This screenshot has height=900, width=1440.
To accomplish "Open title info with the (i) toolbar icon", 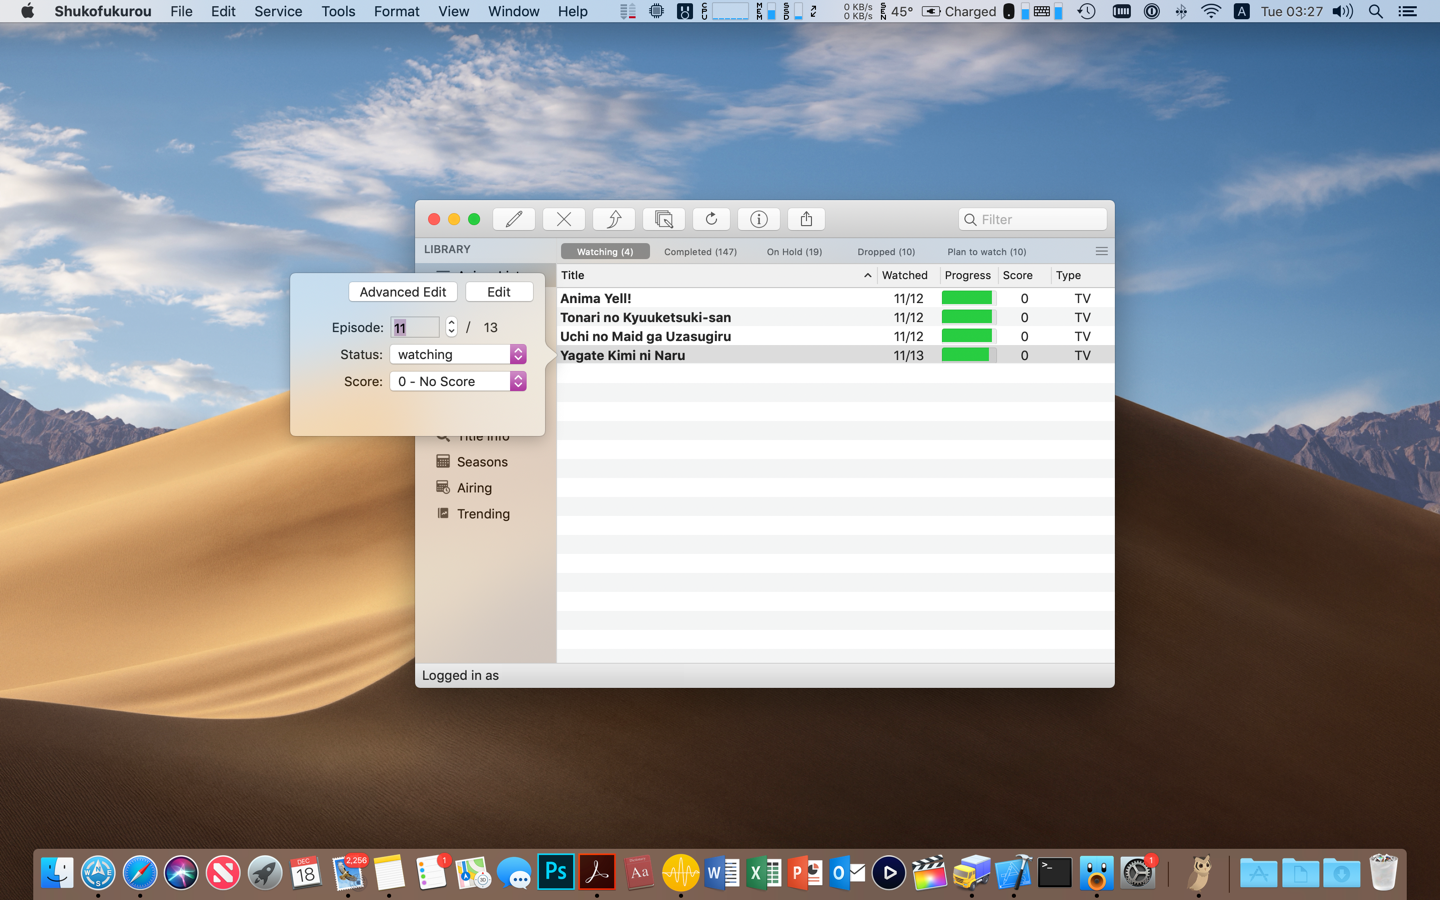I will (x=759, y=219).
